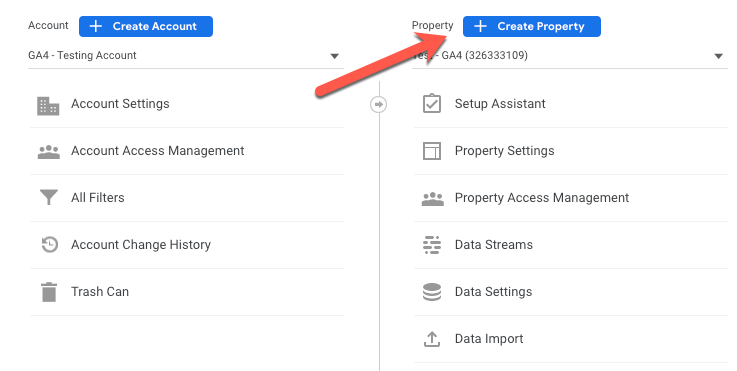The height and width of the screenshot is (371, 737).
Task: Click the All Filters funnel icon
Action: 49,197
